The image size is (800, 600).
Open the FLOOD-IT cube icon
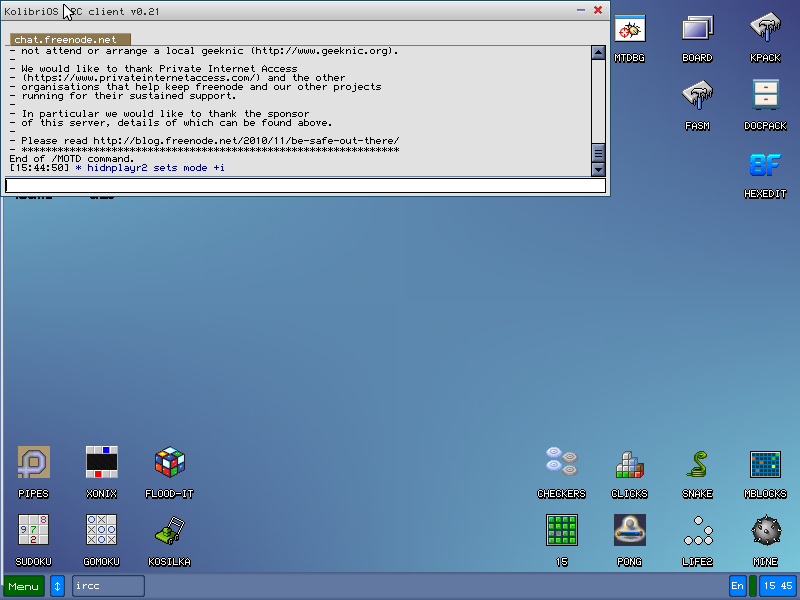(169, 463)
